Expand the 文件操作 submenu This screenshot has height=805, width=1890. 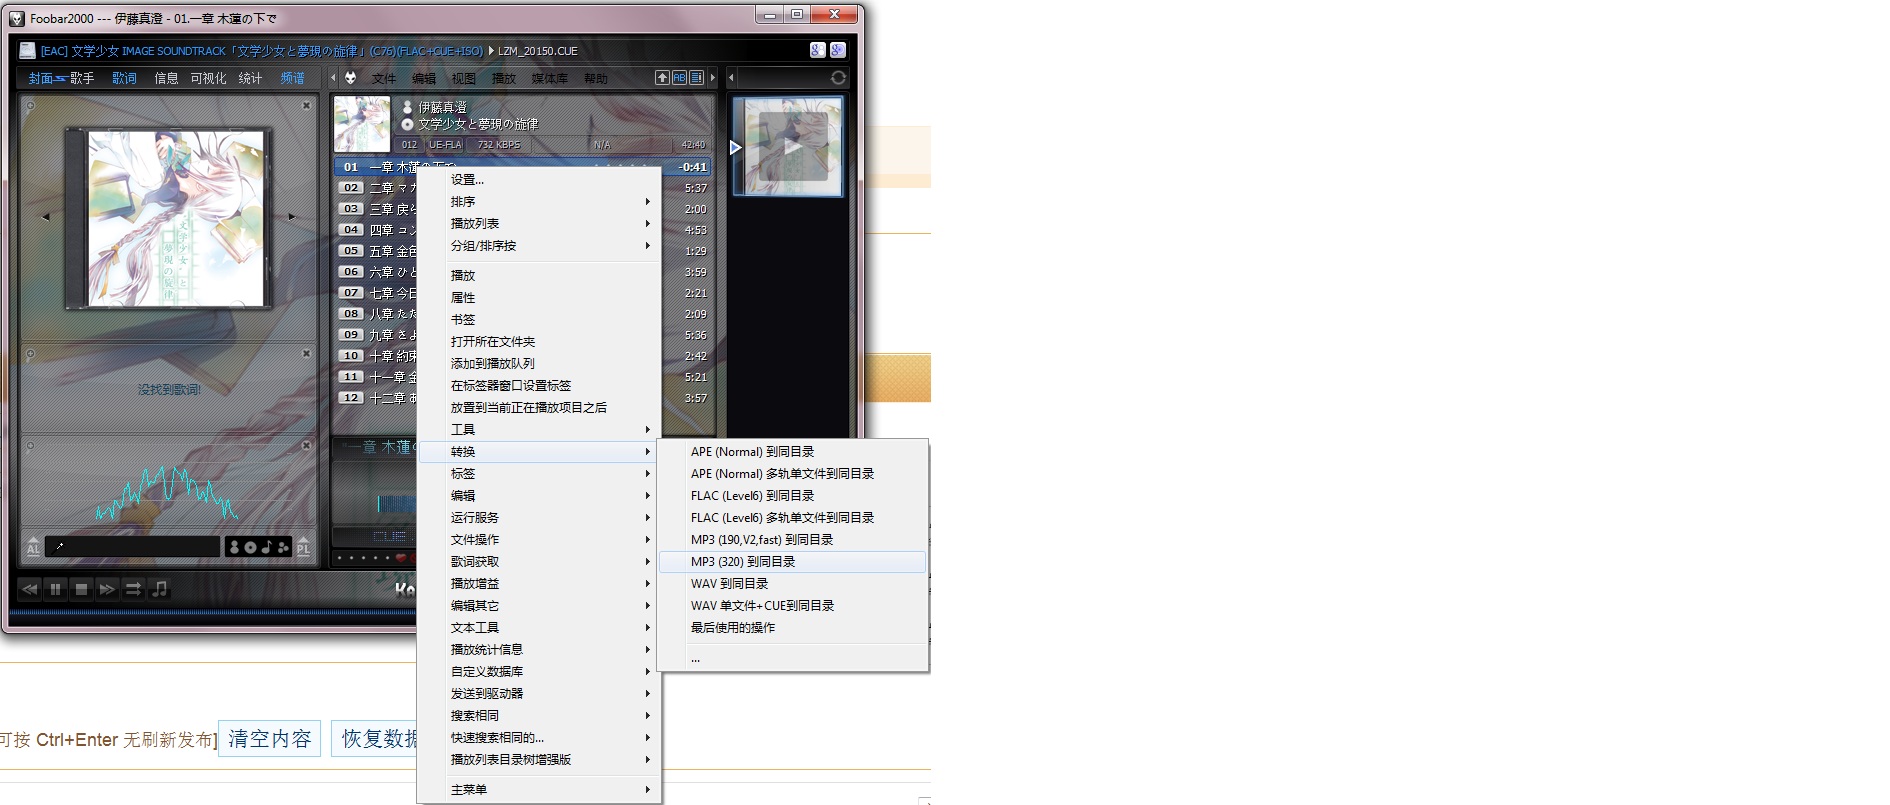[x=540, y=540]
